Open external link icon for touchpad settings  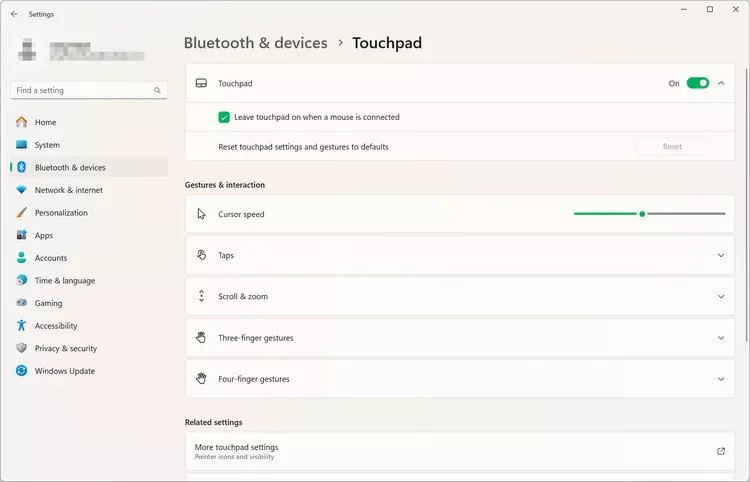click(721, 451)
